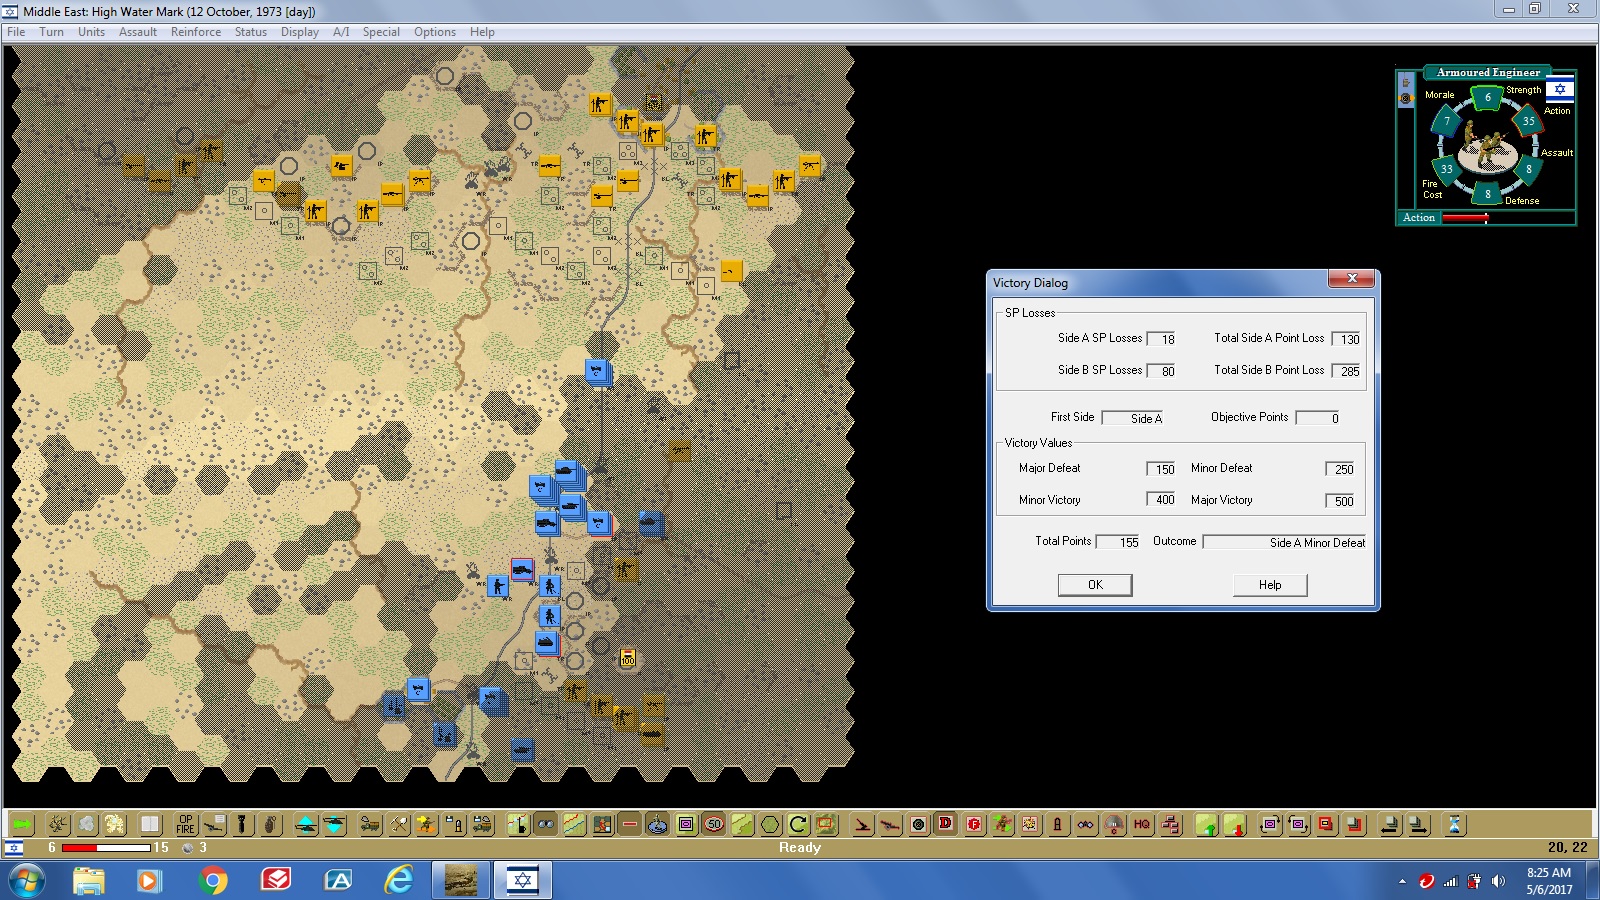Open the File menu
This screenshot has width=1600, height=900.
point(16,32)
